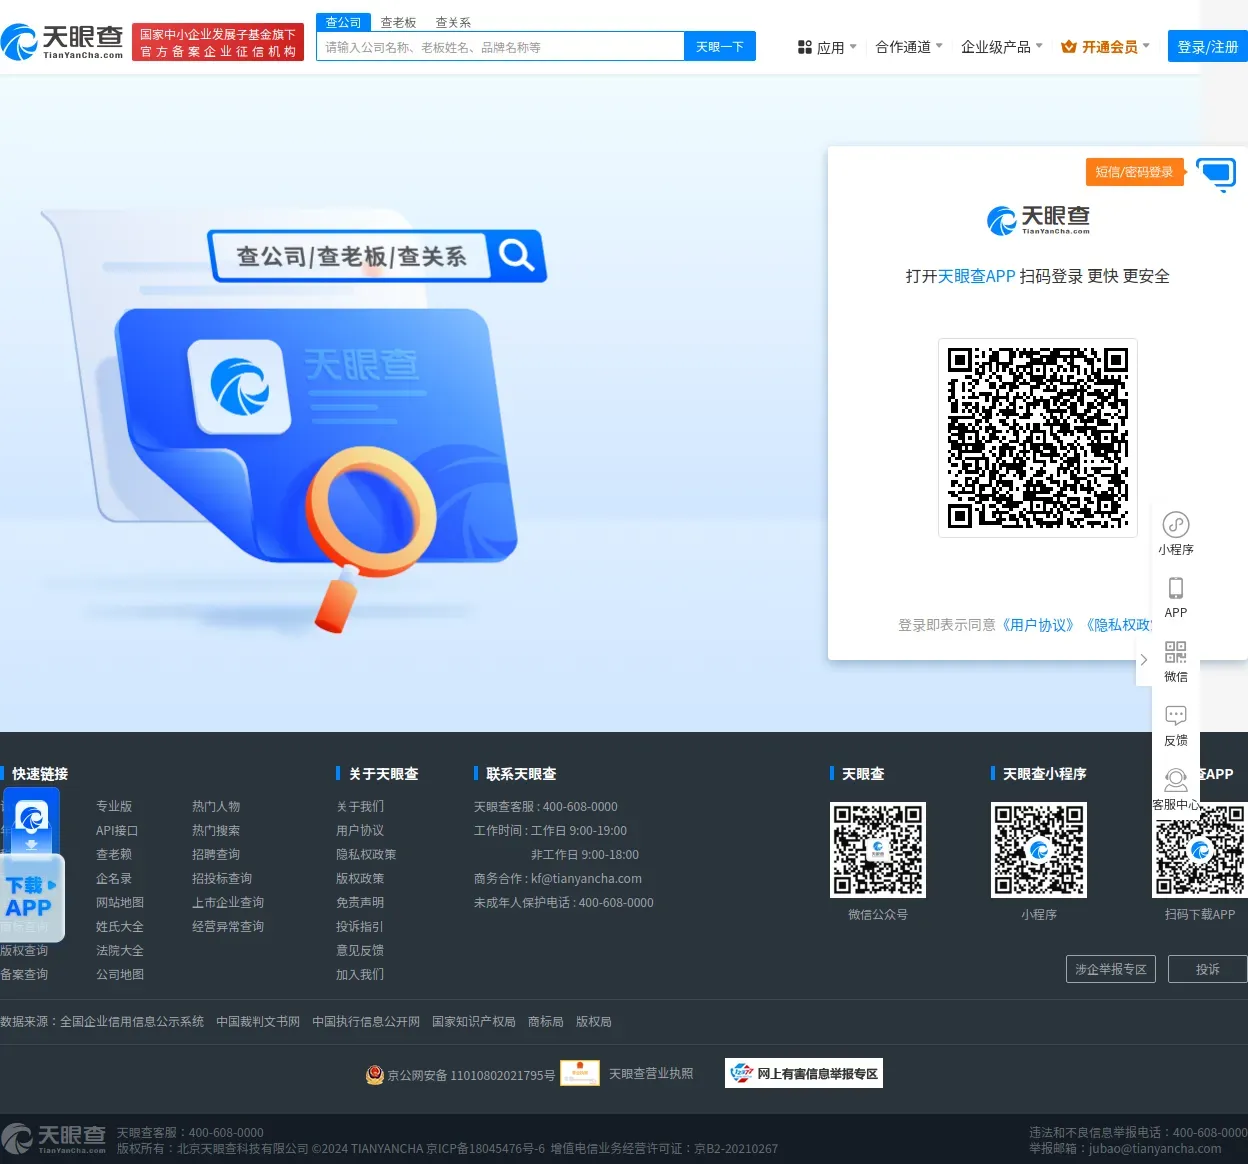Image resolution: width=1248 pixels, height=1164 pixels.
Task: Open footer link 网站地图
Action: 120,902
